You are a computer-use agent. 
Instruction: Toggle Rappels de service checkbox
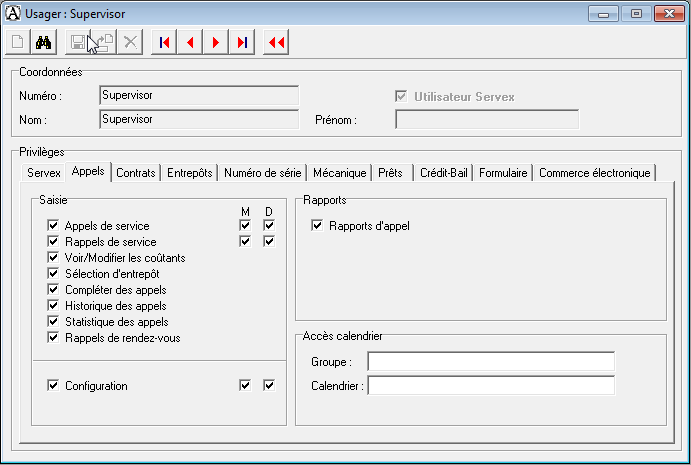[x=53, y=242]
